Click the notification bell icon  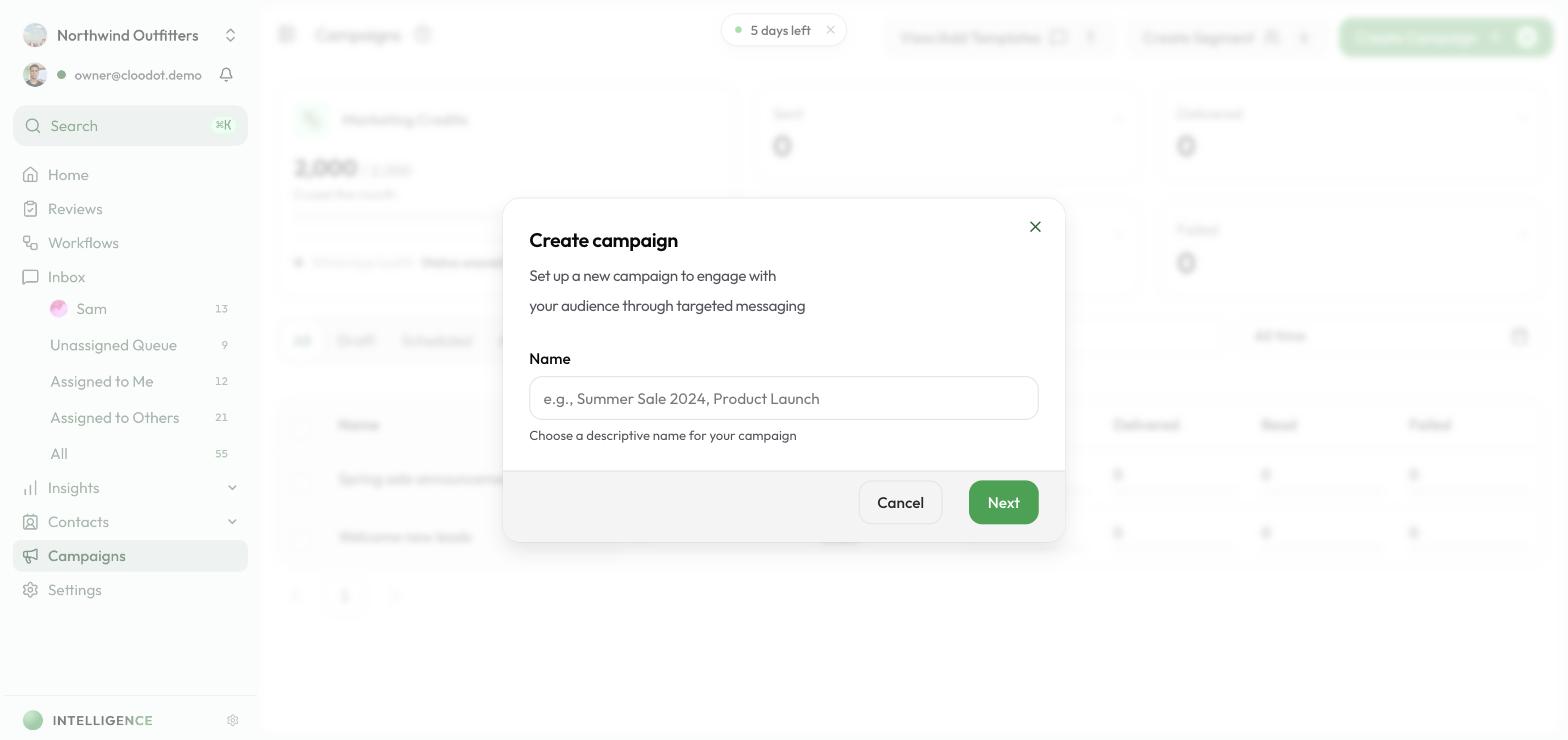[x=226, y=75]
